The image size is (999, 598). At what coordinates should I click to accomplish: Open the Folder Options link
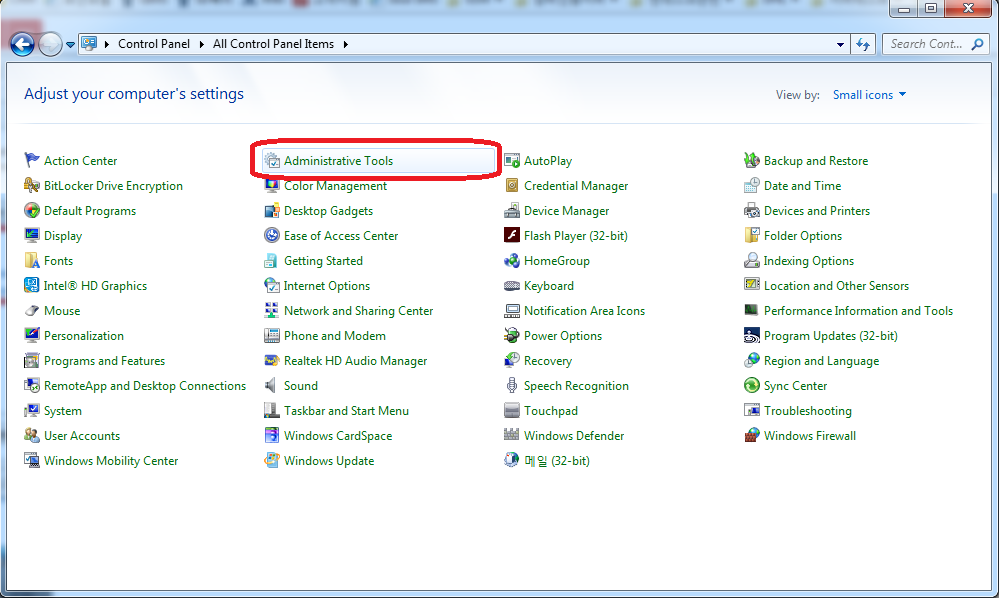[x=803, y=236]
